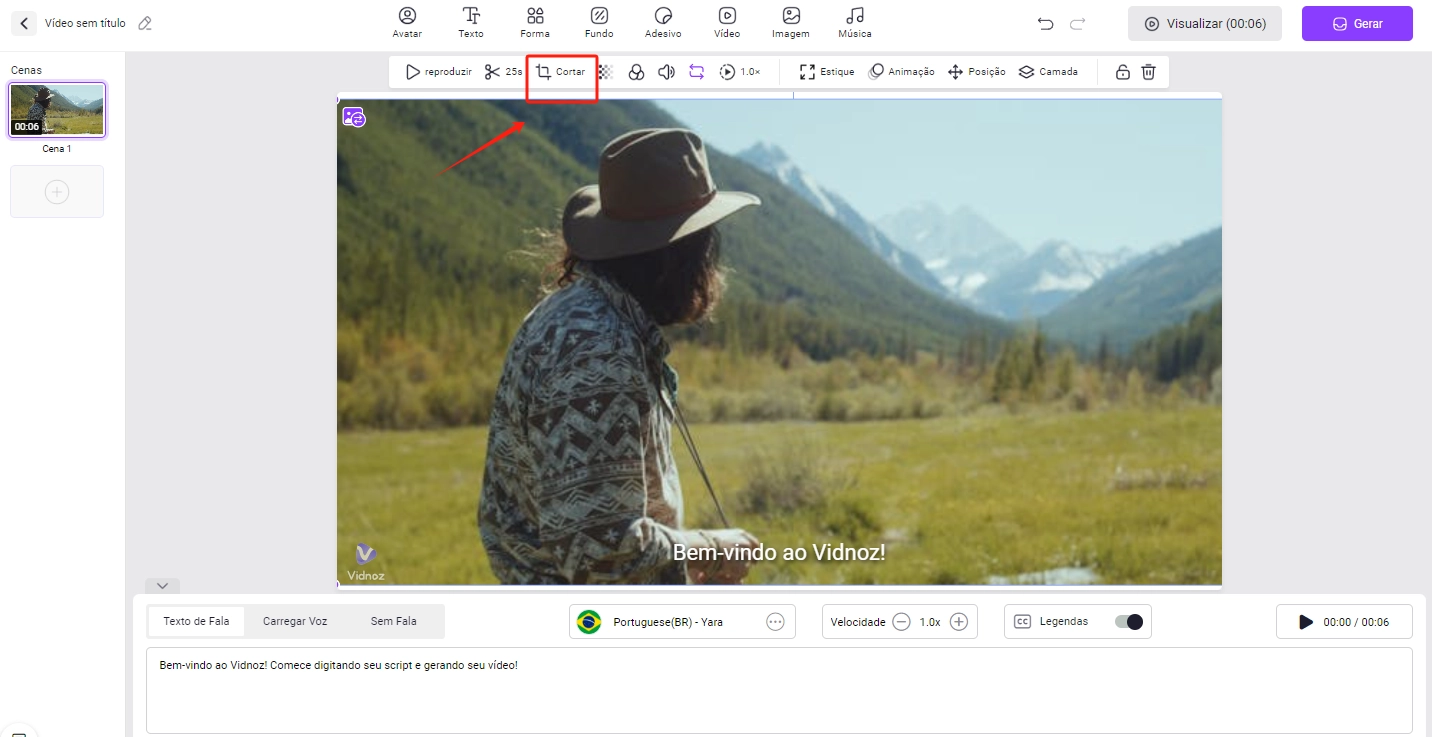Open the Vídeo media tool

pyautogui.click(x=727, y=22)
